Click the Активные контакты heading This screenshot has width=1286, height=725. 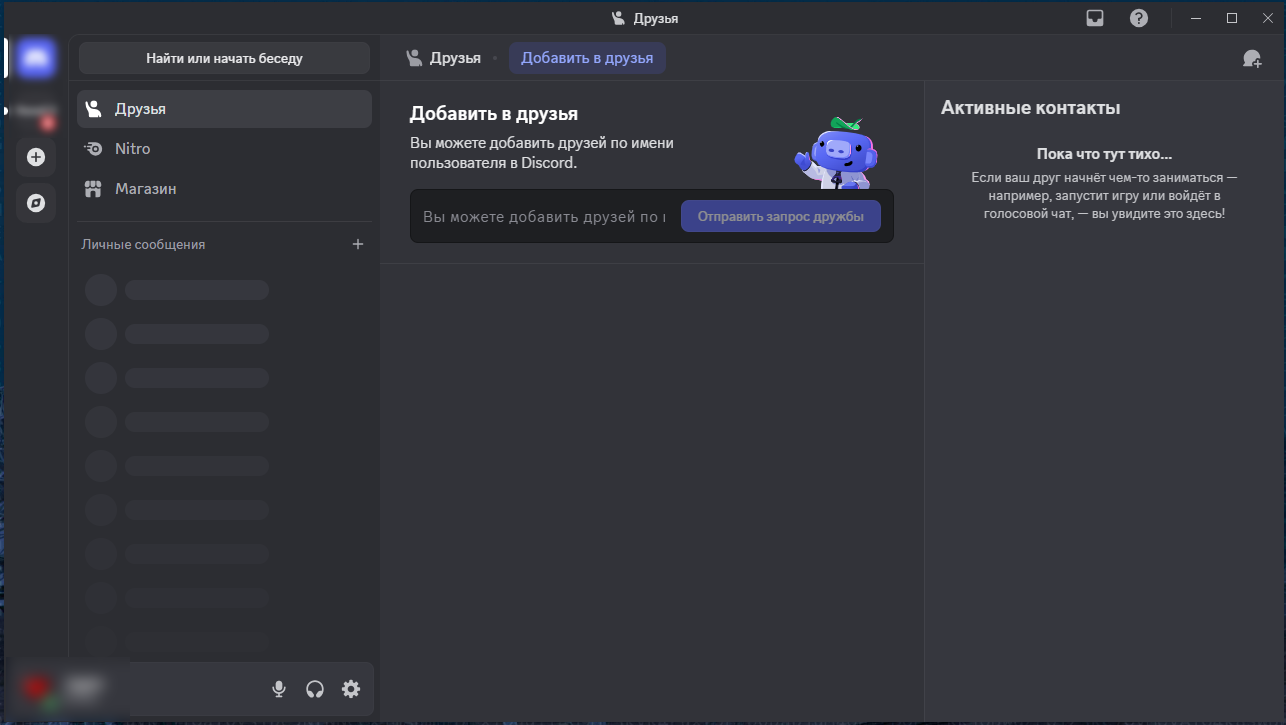point(1030,108)
